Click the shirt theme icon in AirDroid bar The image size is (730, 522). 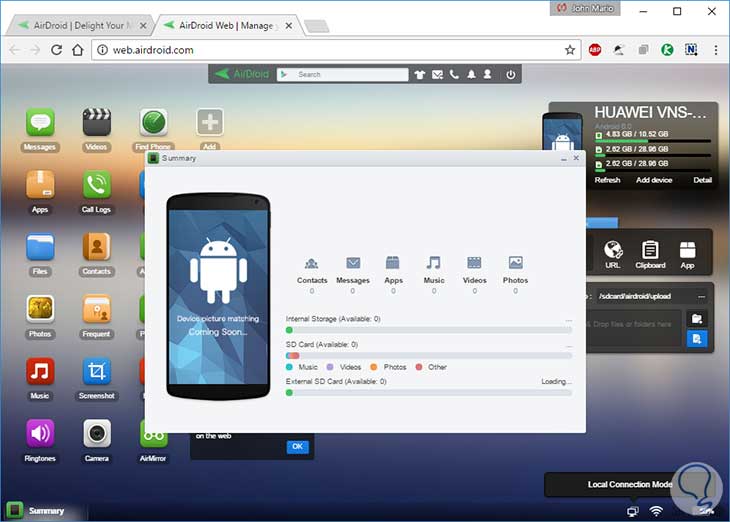coord(420,75)
